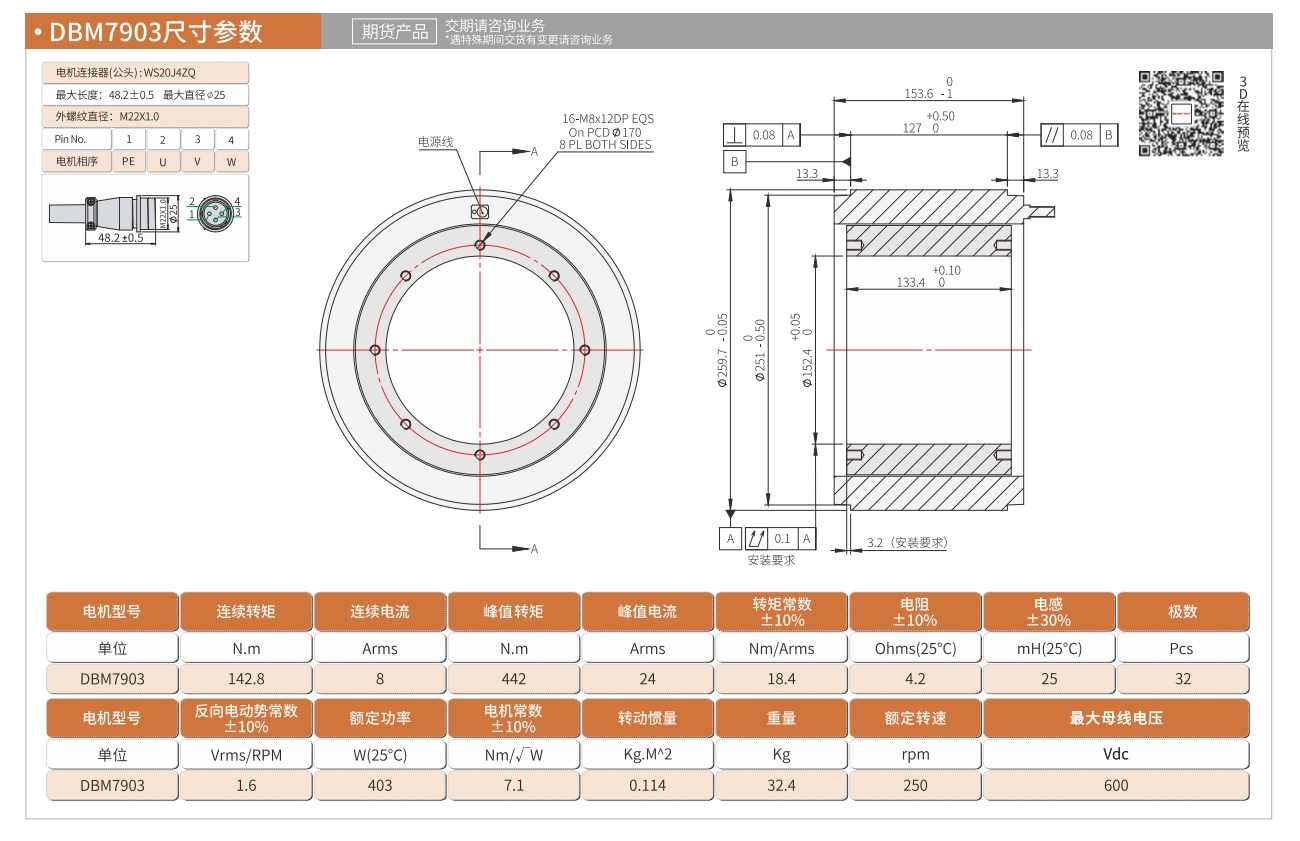The width and height of the screenshot is (1300, 841).
Task: Select the 8 PL BOTH SIDES note
Action: (605, 145)
